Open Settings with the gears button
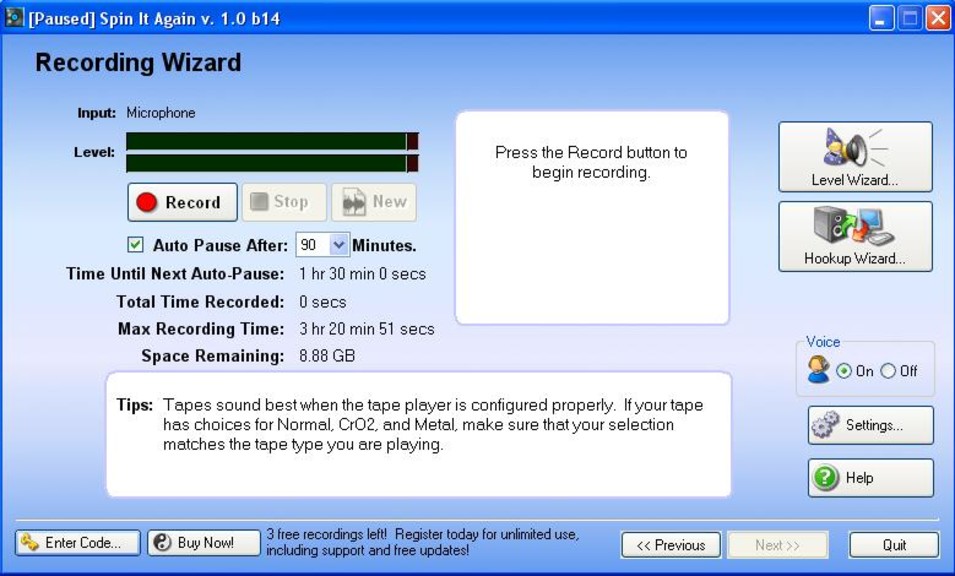This screenshot has width=955, height=576. coord(870,425)
